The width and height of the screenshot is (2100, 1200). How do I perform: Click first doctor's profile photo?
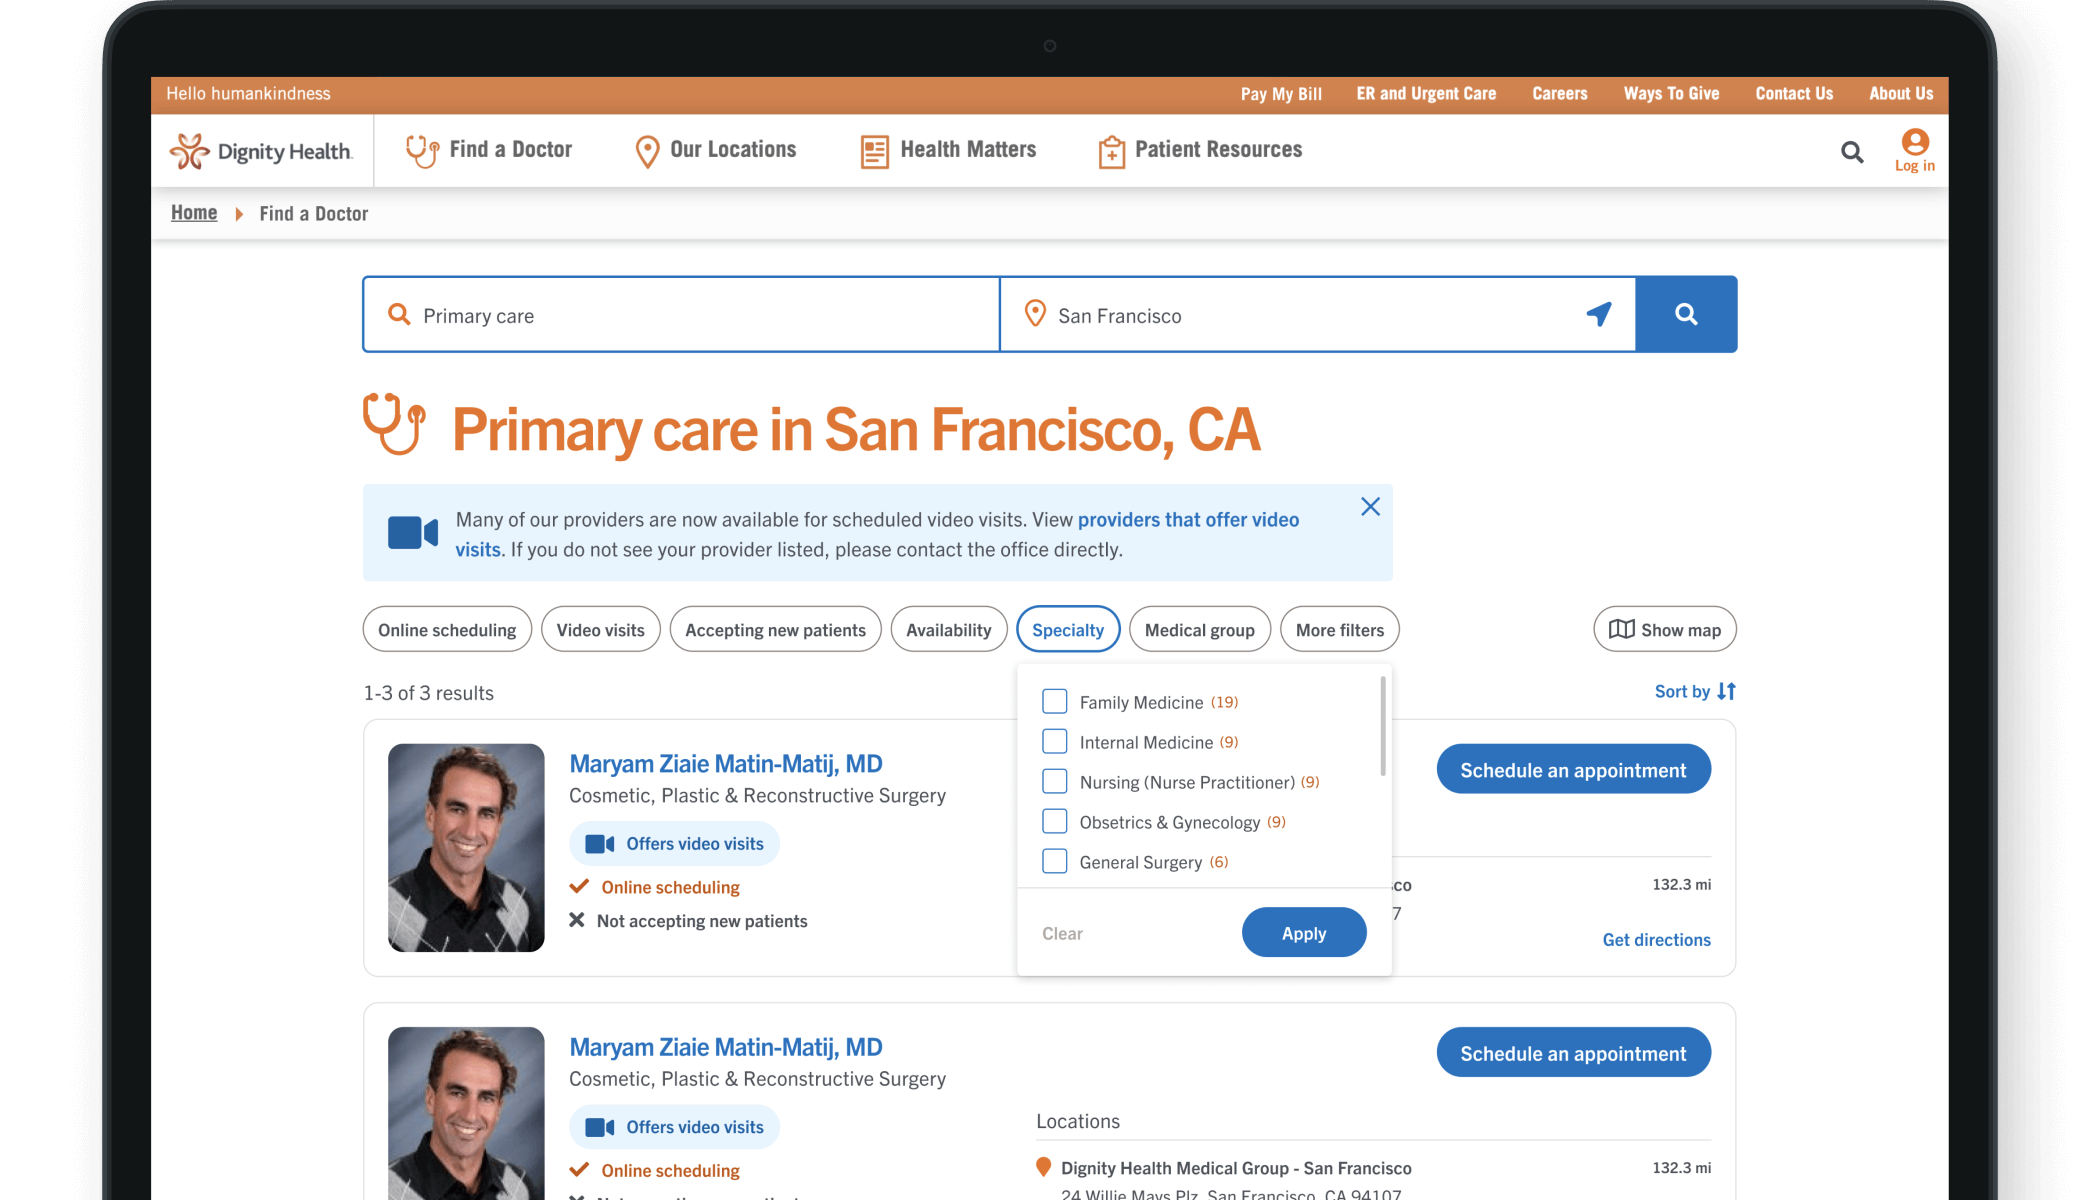(x=466, y=848)
